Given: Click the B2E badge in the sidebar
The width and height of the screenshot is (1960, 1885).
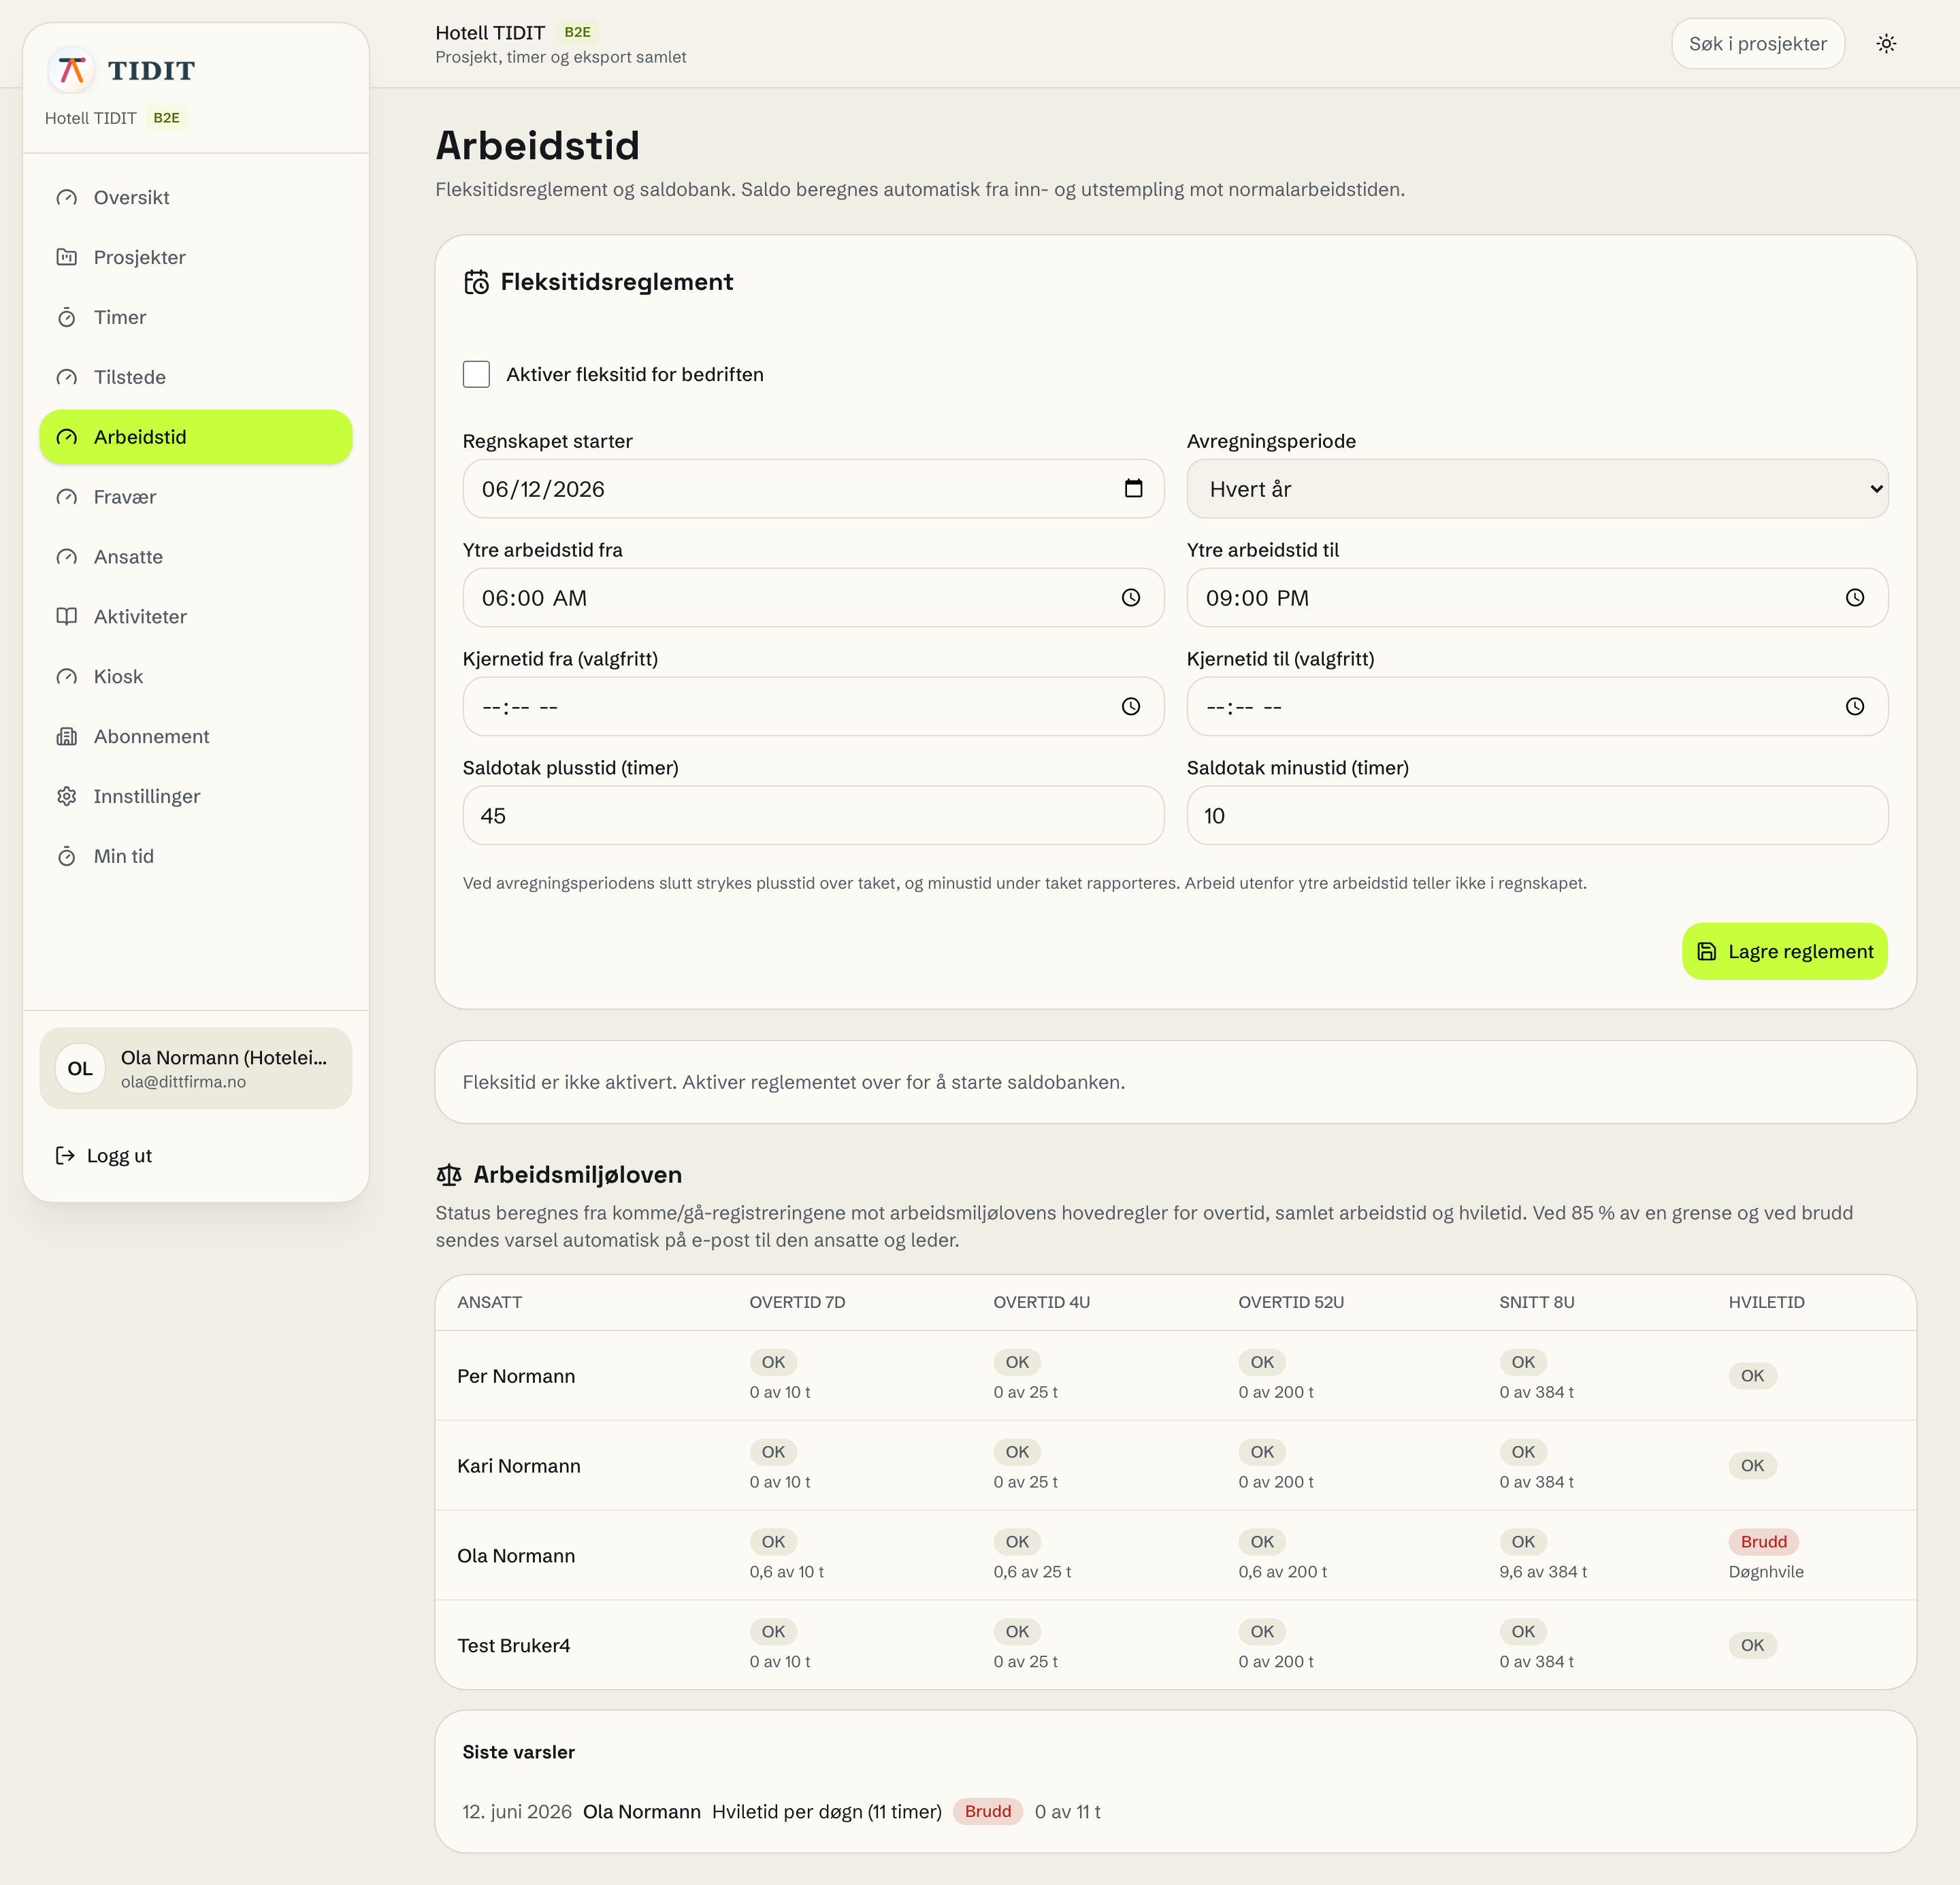Looking at the screenshot, I should [x=166, y=117].
